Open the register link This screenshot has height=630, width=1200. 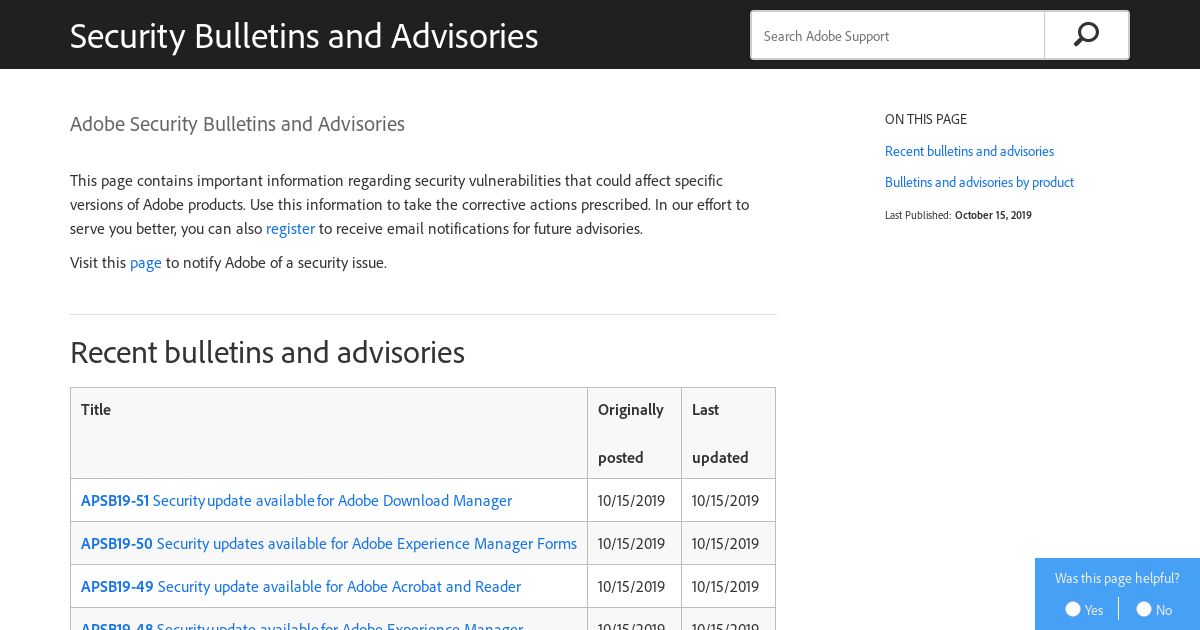[290, 228]
